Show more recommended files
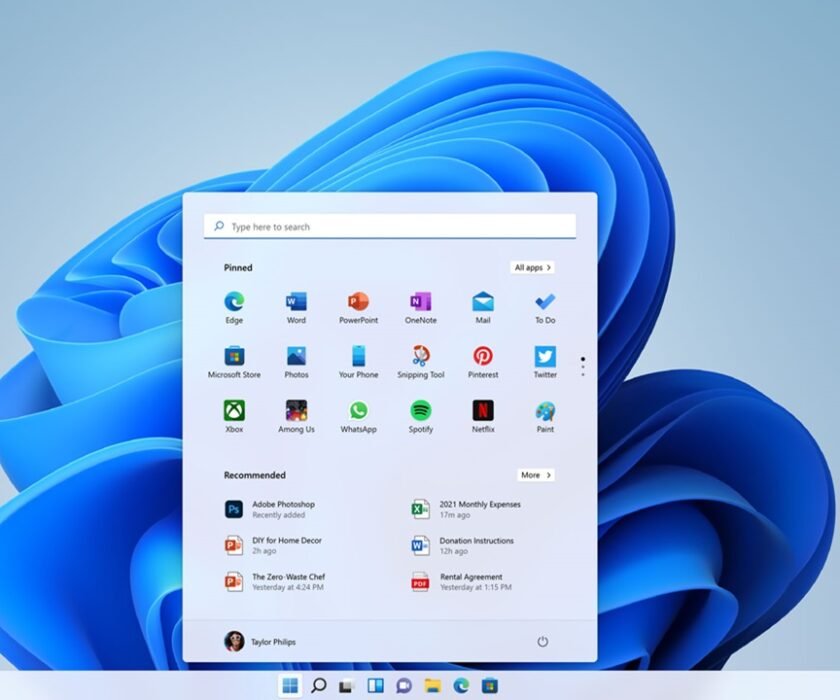The image size is (840, 700). pyautogui.click(x=535, y=475)
